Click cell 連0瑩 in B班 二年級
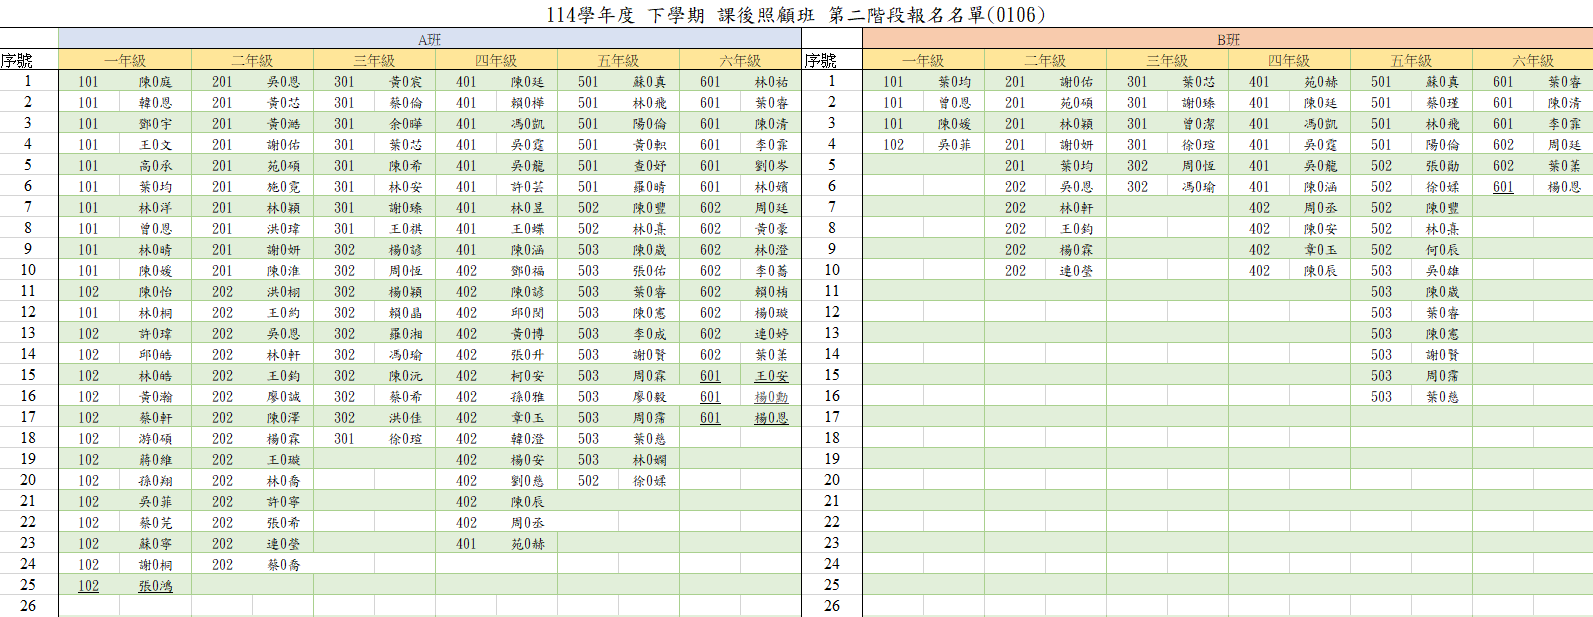Viewport: 1593px width, 617px height. (x=1076, y=271)
